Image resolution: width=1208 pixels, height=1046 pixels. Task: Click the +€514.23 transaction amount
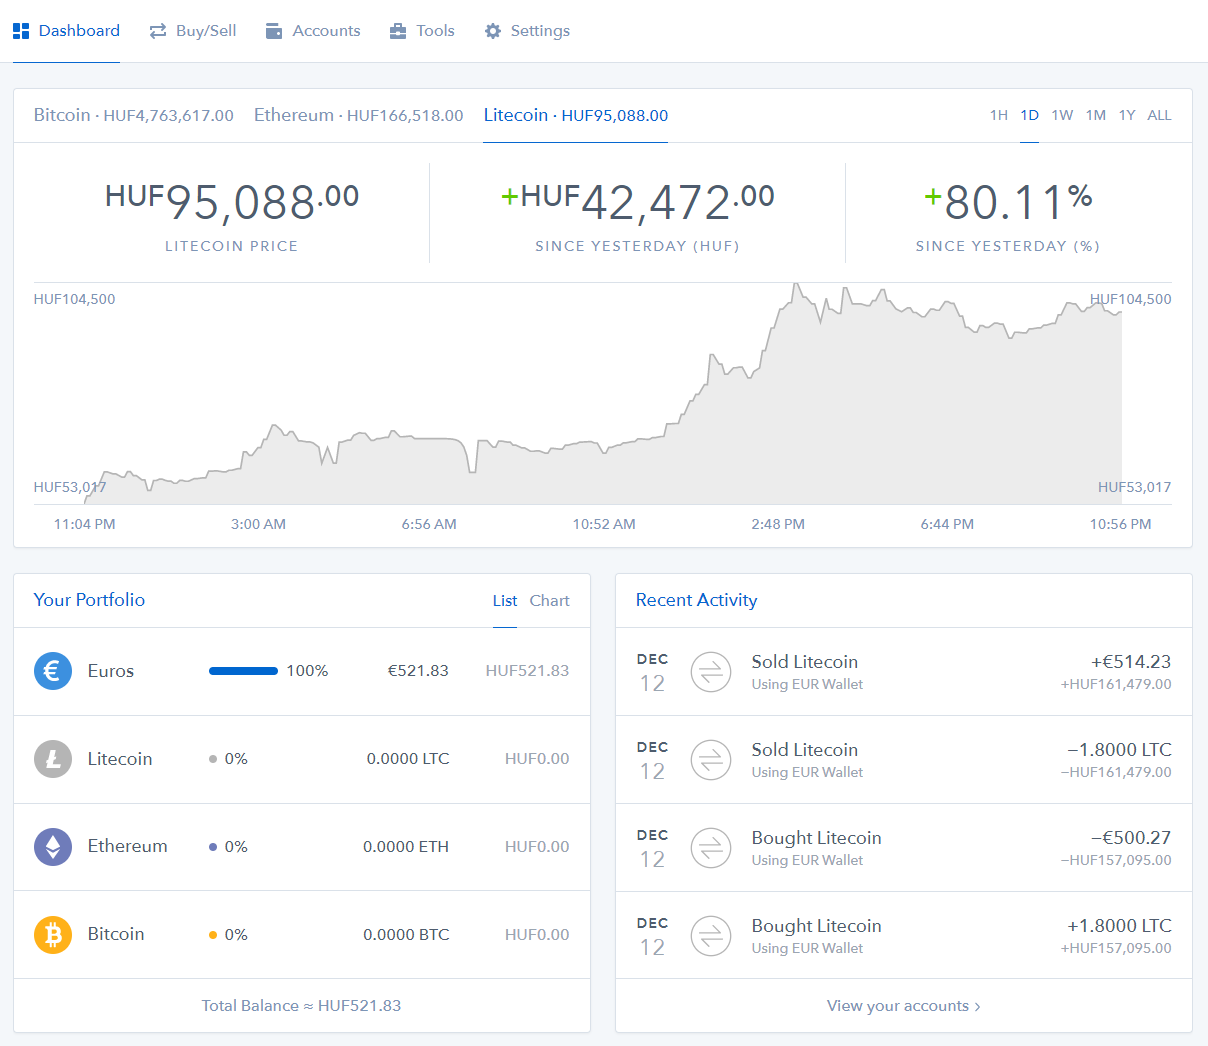pyautogui.click(x=1131, y=662)
